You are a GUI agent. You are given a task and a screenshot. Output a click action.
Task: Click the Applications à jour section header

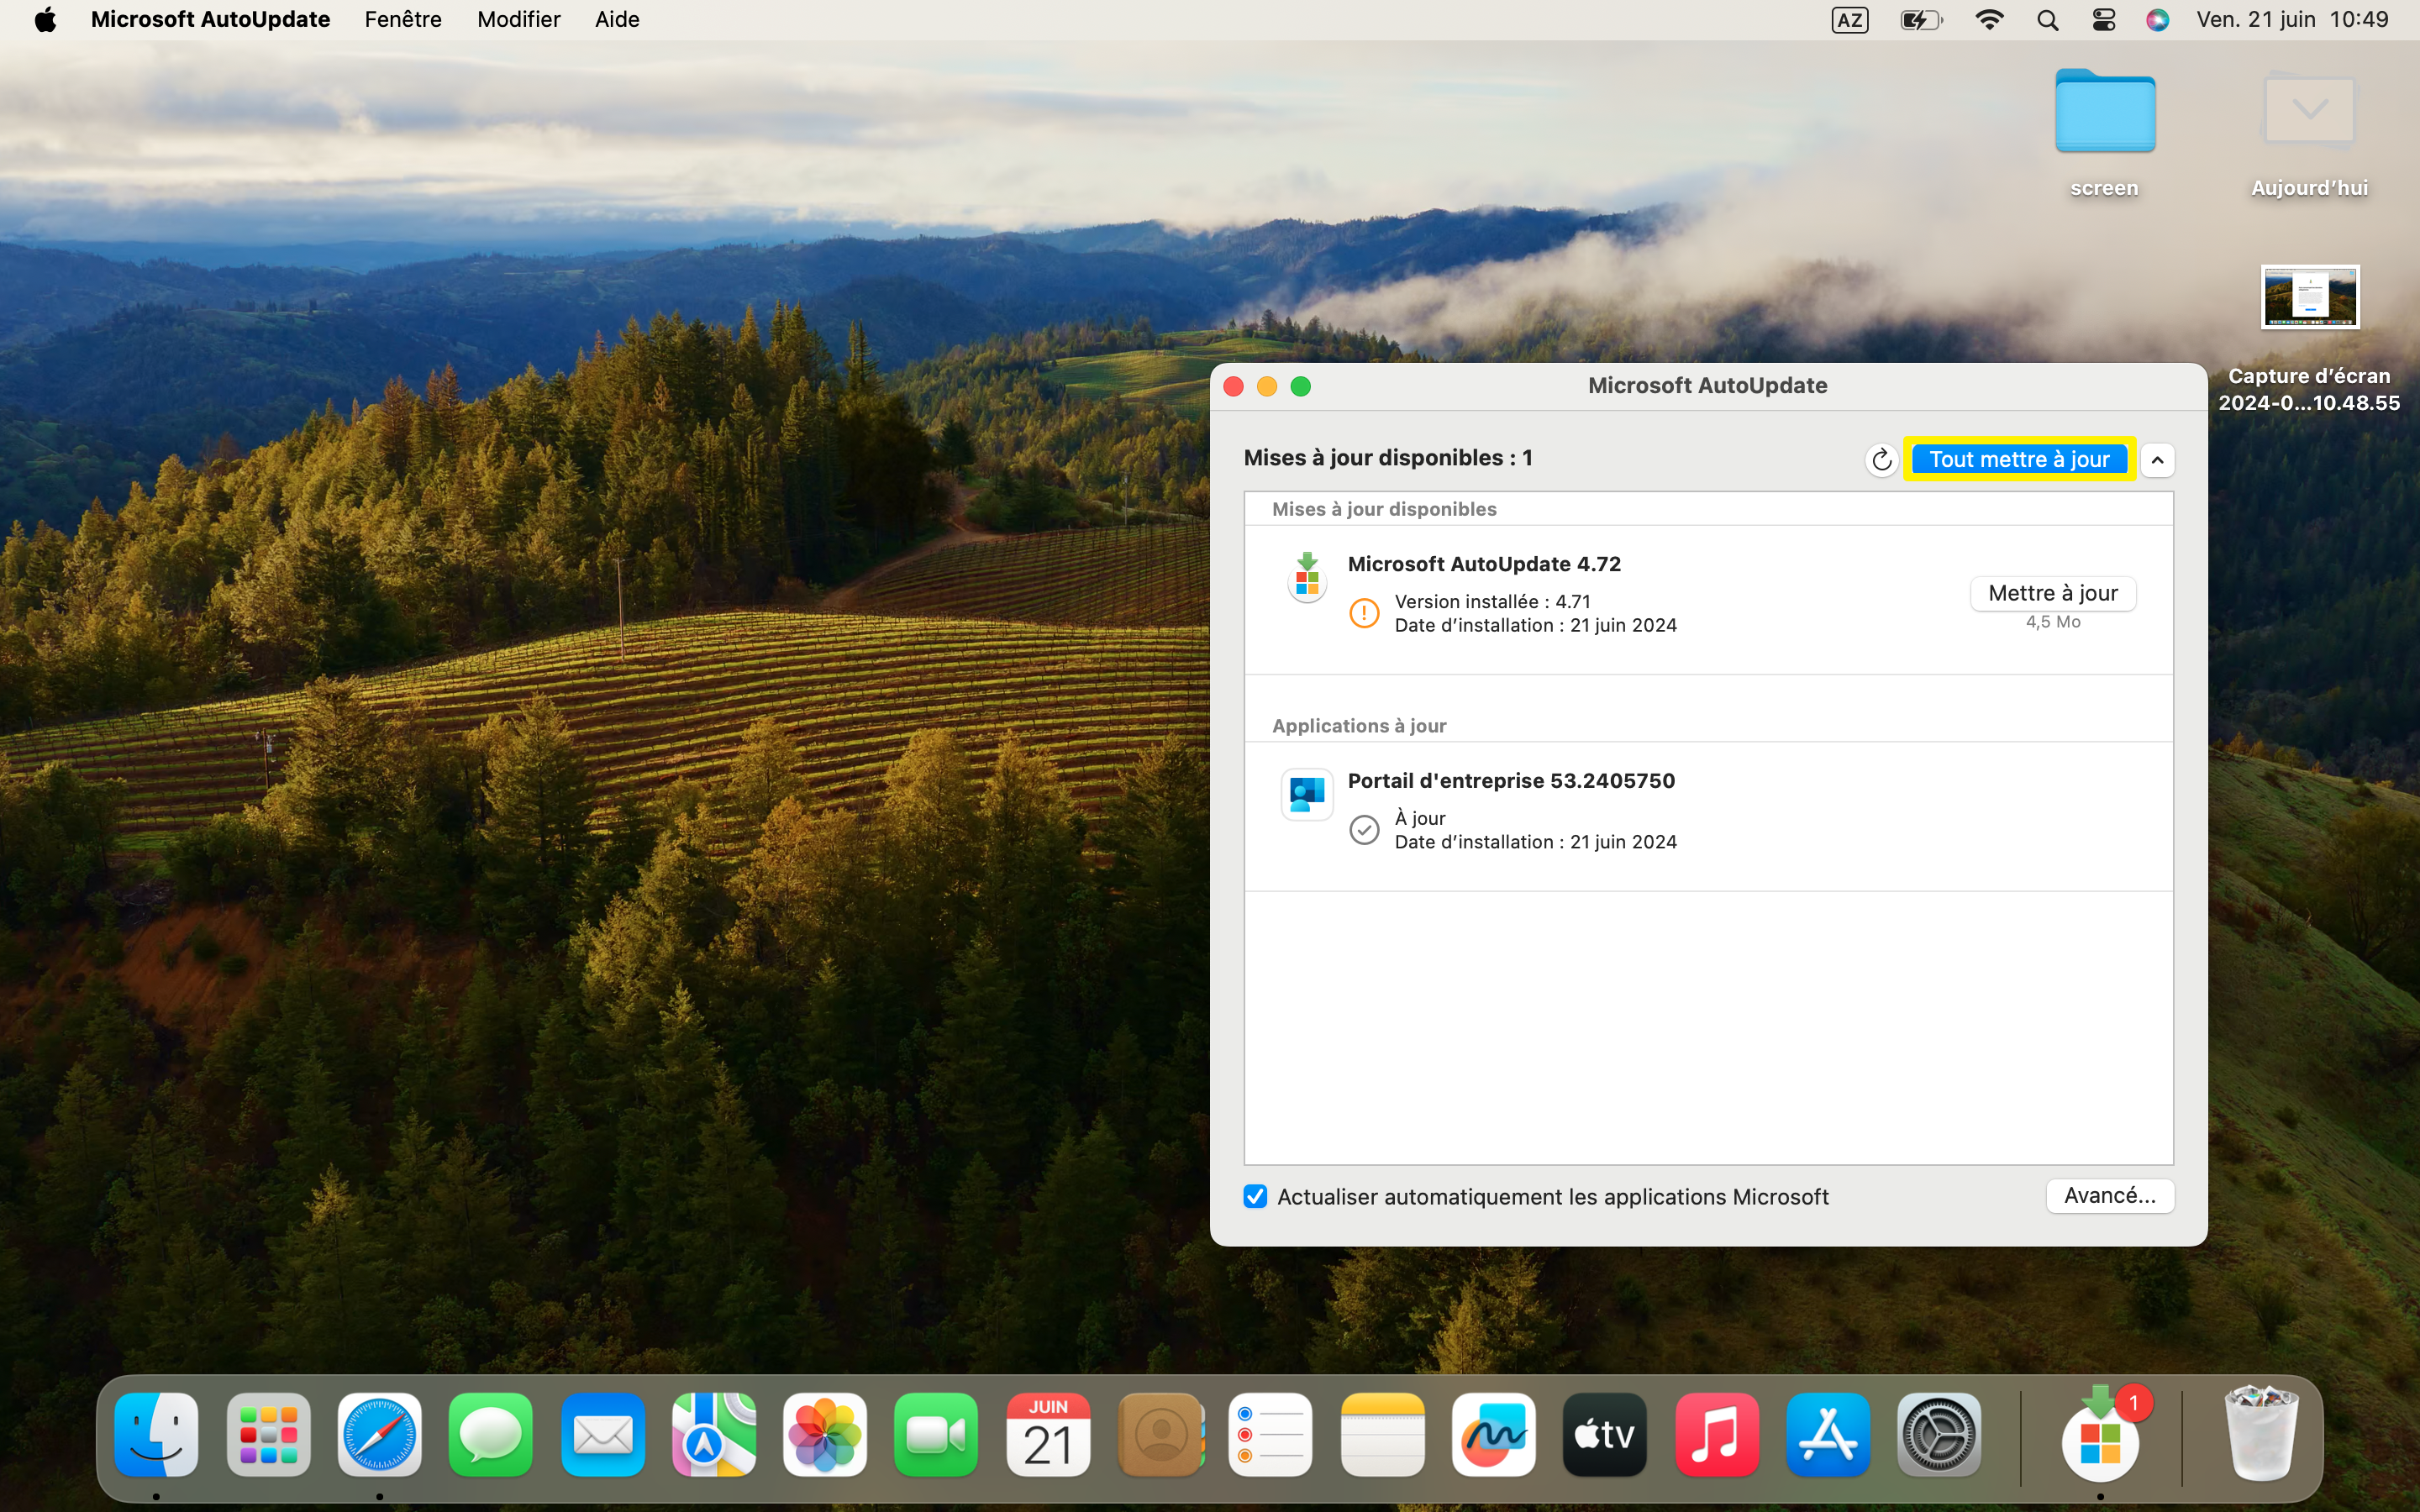[x=1359, y=726]
